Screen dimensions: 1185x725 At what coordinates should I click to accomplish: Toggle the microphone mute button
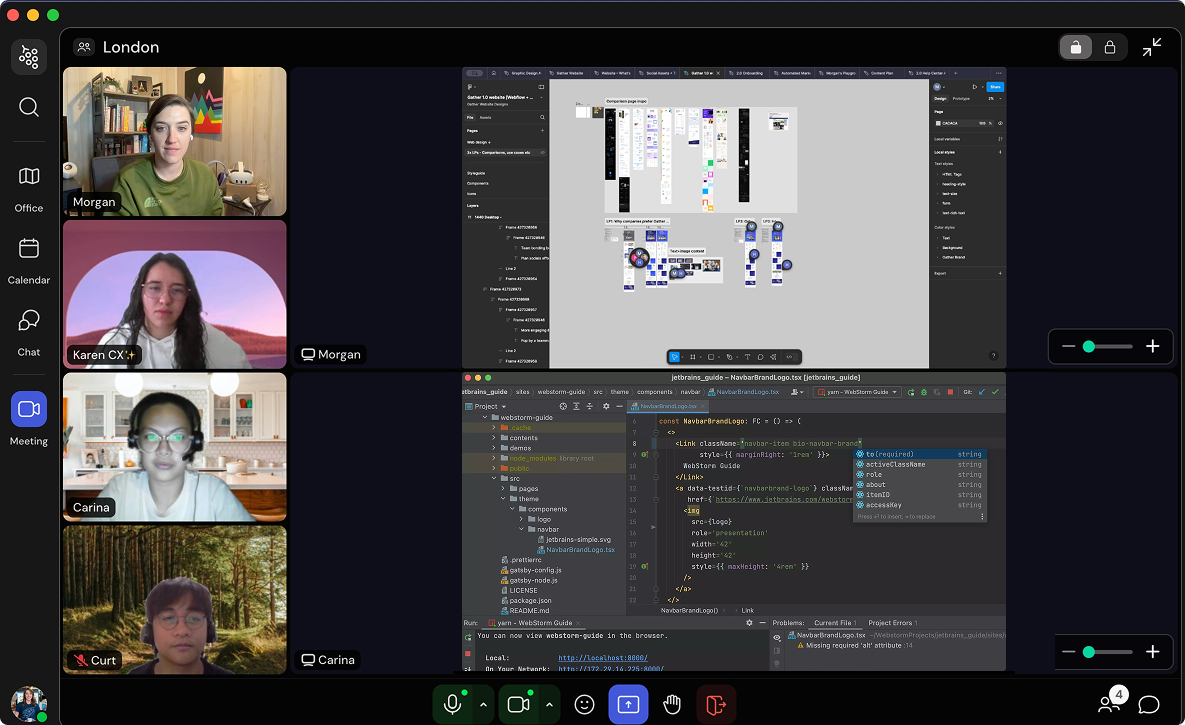point(453,704)
